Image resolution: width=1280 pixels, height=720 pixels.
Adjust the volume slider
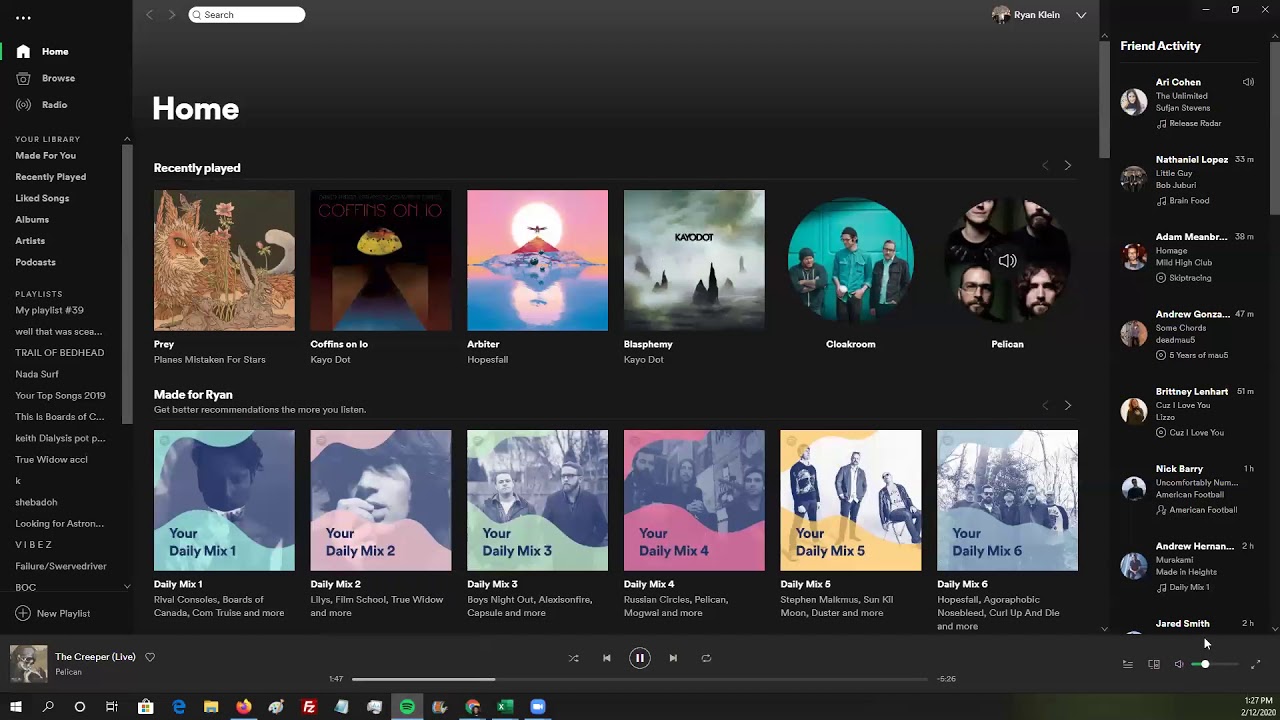coord(1215,664)
